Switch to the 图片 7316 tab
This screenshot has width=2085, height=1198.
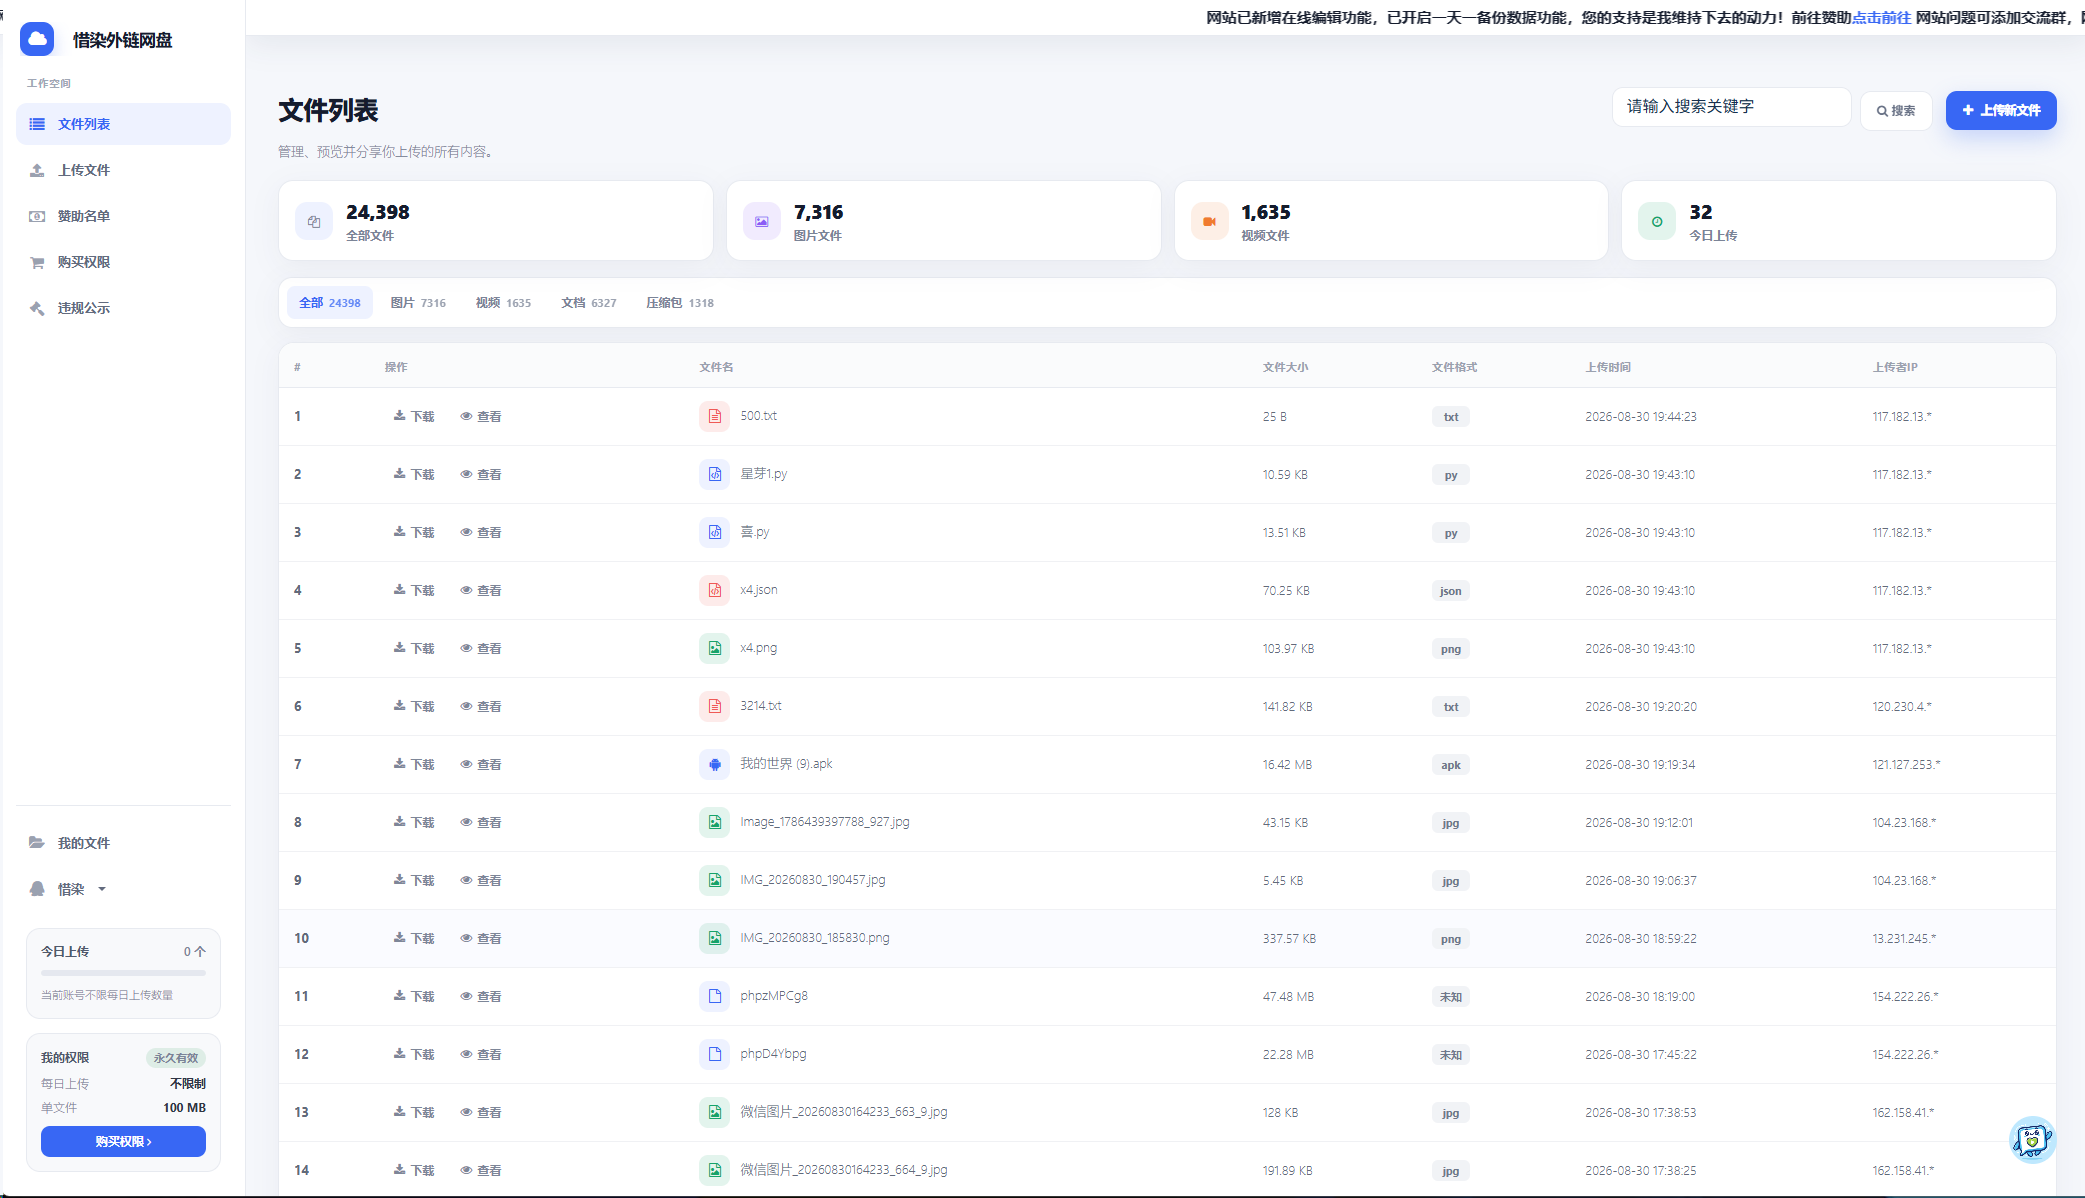(x=418, y=303)
